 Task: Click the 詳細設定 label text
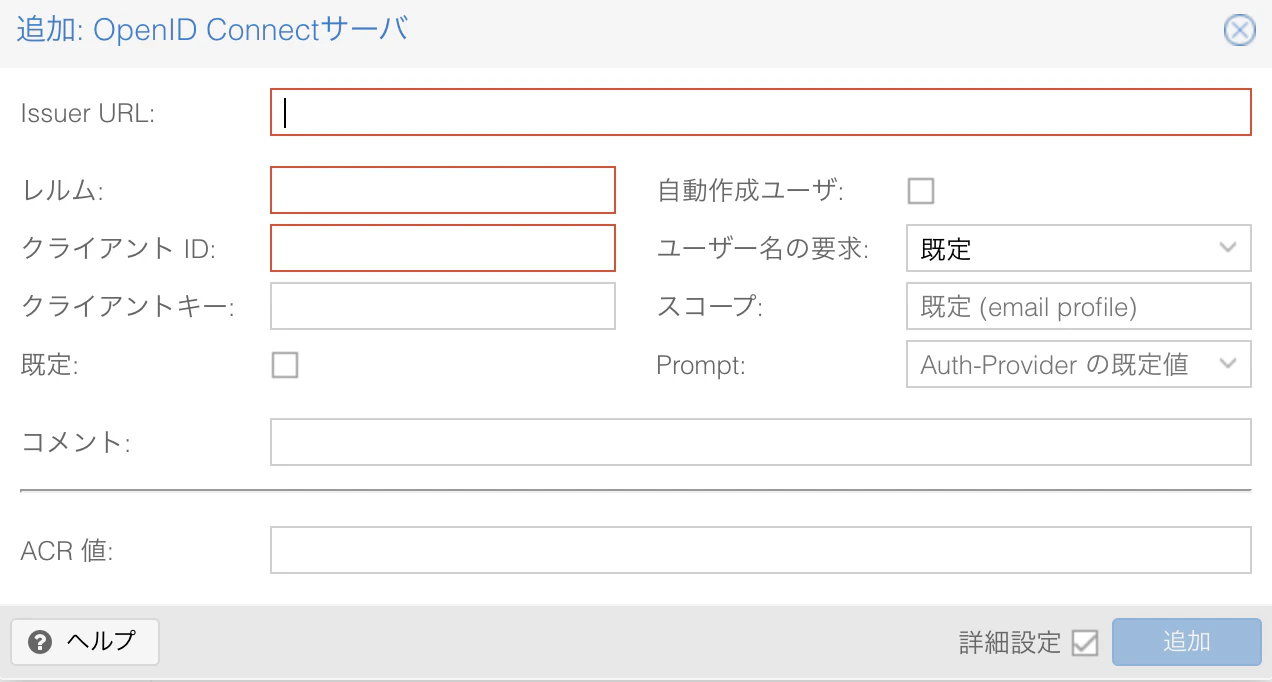1010,642
